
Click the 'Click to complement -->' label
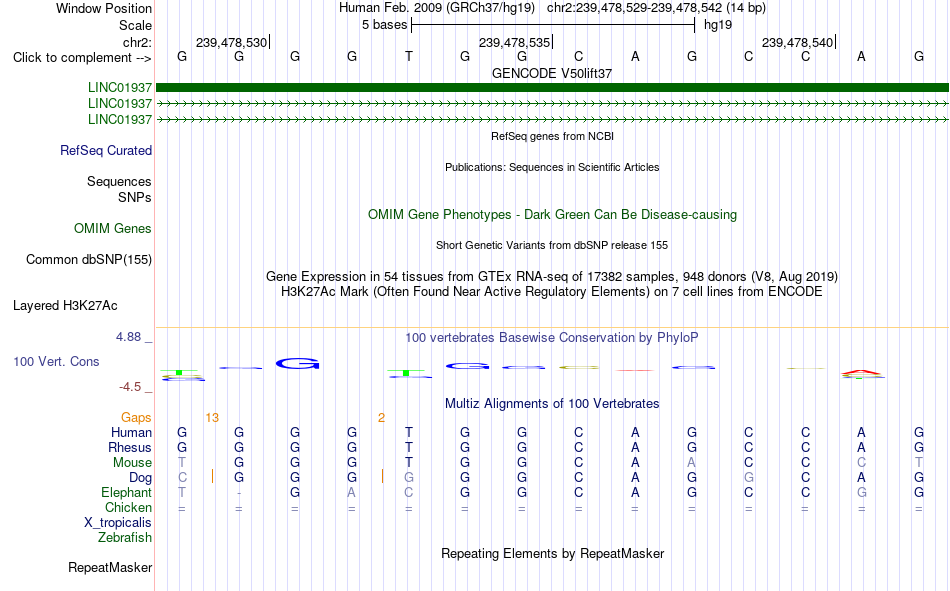click(82, 58)
